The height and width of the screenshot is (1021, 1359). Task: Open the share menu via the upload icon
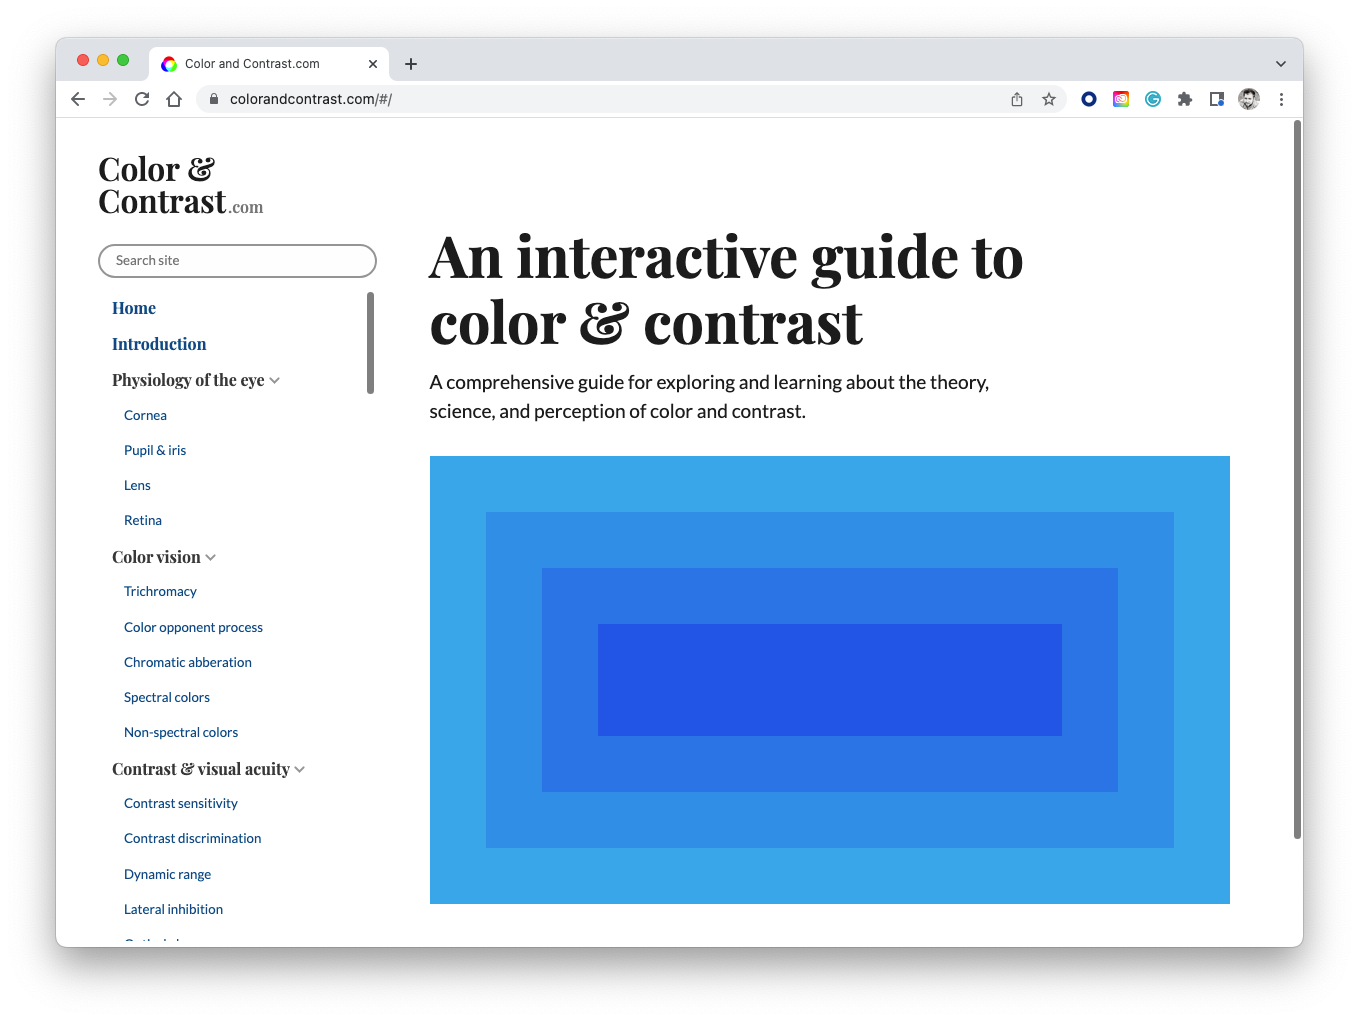(x=1017, y=99)
